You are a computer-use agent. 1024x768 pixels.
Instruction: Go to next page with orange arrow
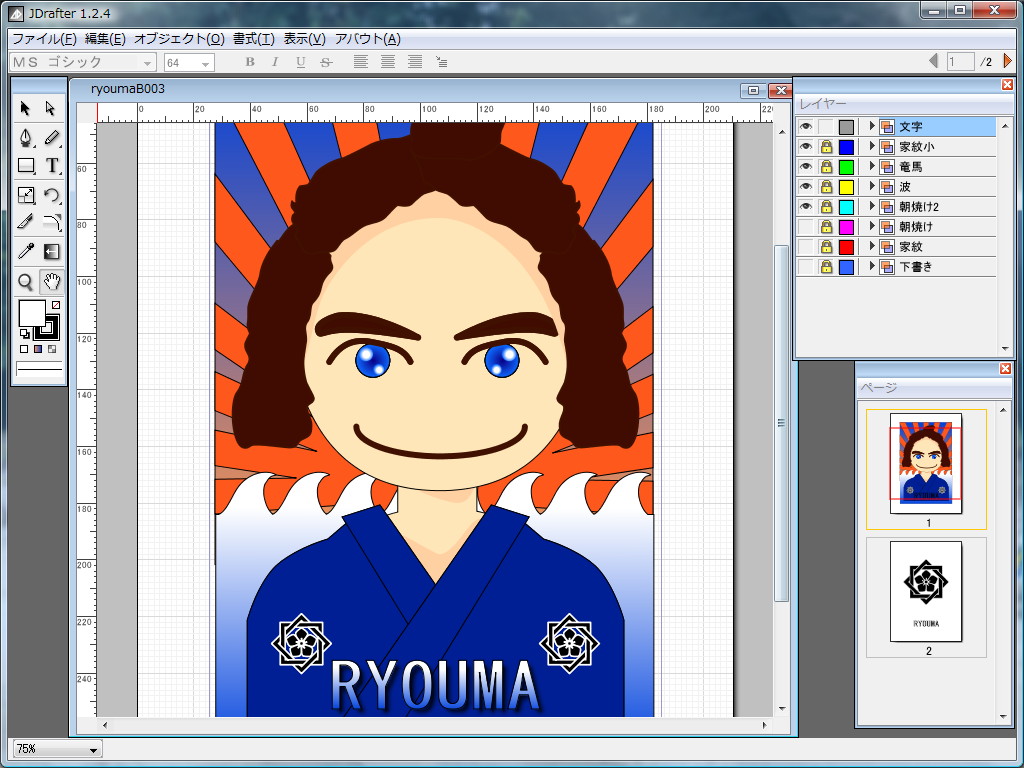point(1007,61)
